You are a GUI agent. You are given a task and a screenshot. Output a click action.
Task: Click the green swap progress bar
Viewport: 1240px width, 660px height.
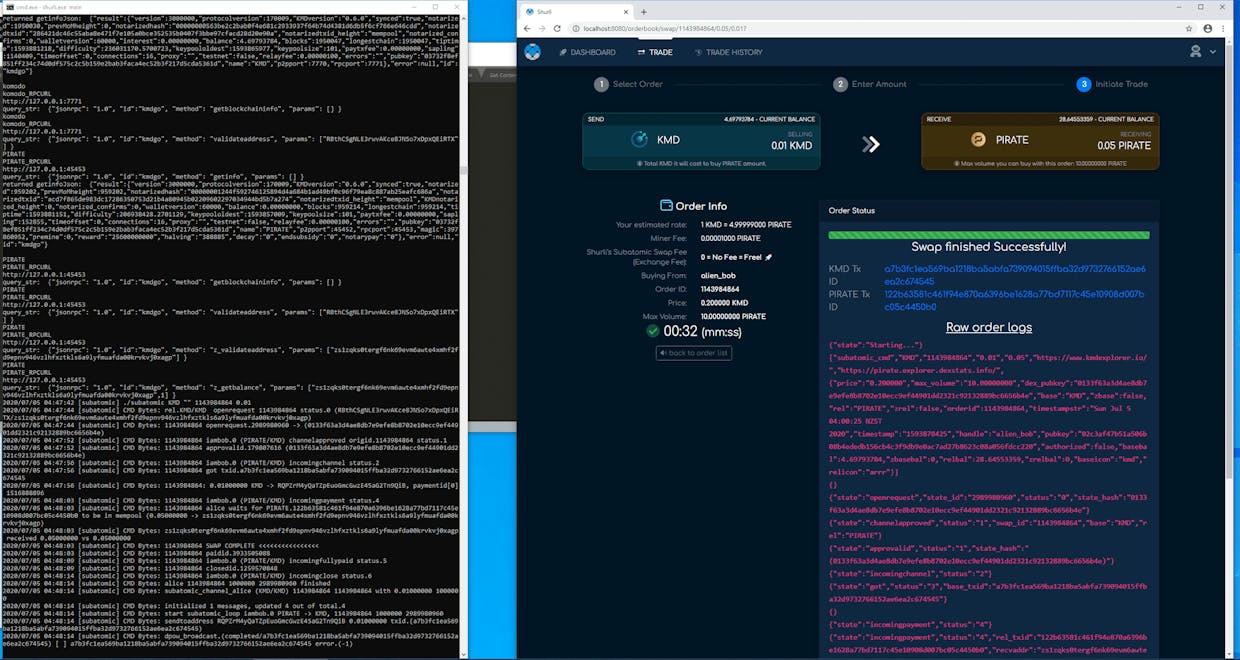click(989, 235)
